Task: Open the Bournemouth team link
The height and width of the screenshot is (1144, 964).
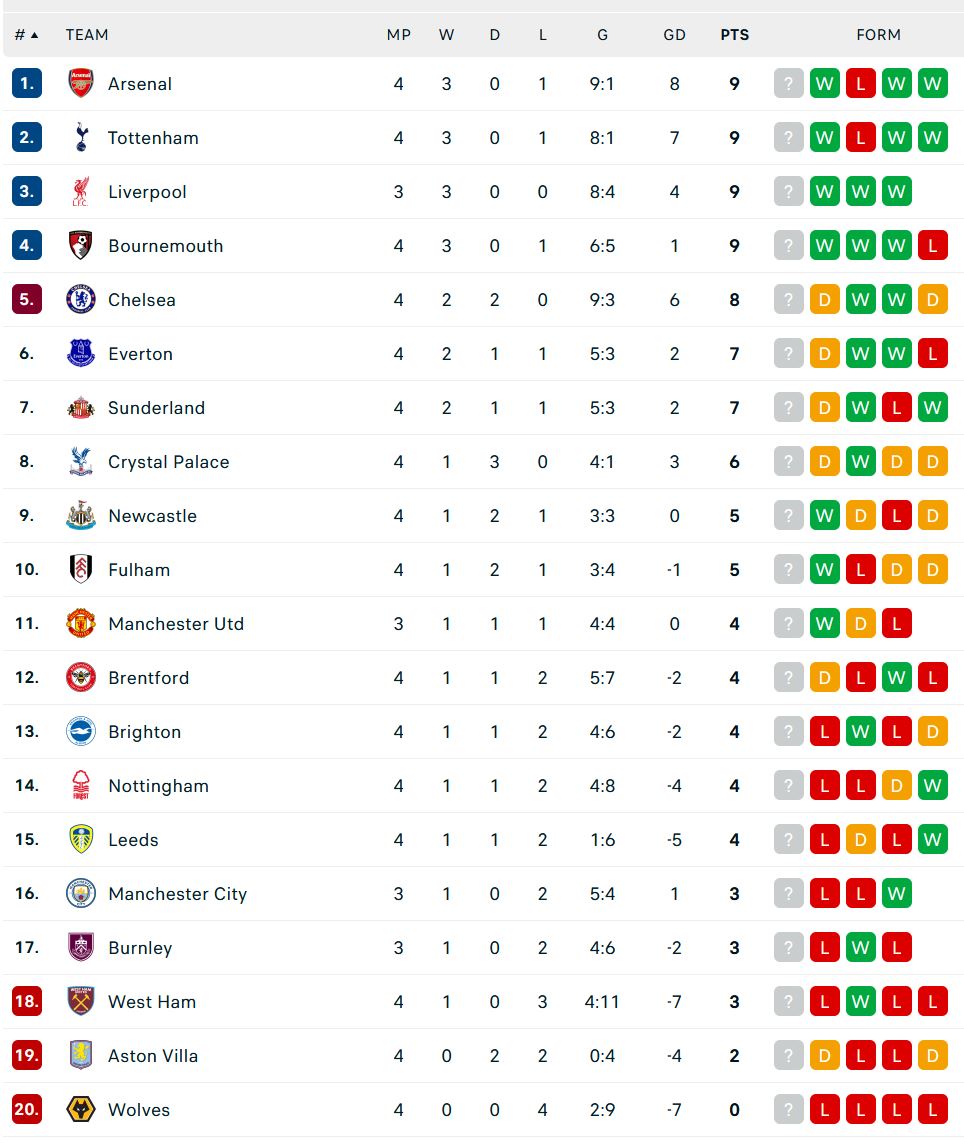Action: [165, 246]
